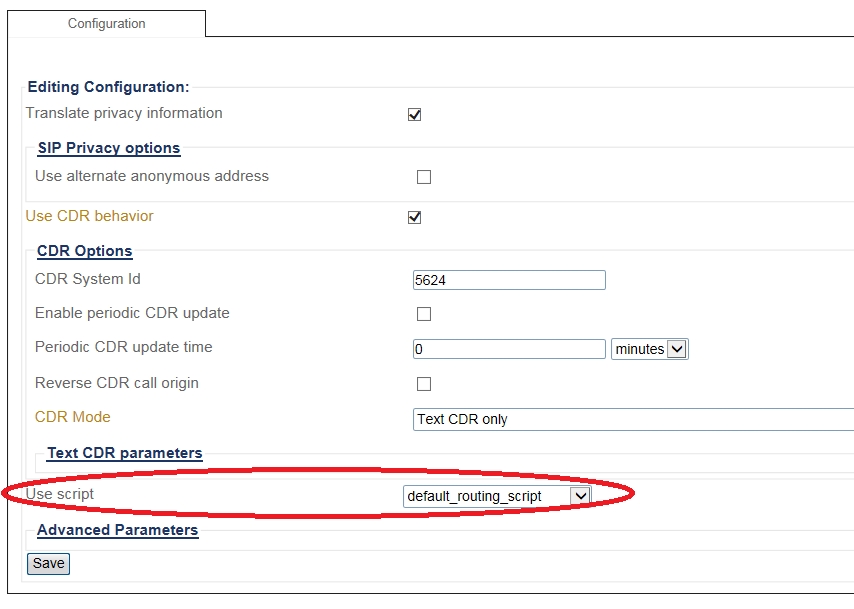Uncheck Translate privacy information checkbox

point(415,114)
